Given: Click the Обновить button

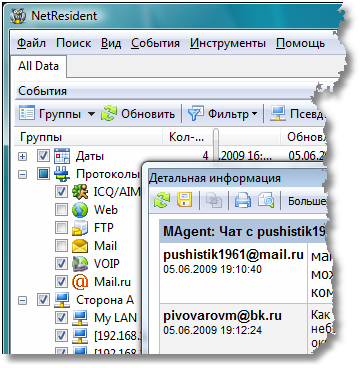Looking at the screenshot, I should (138, 114).
